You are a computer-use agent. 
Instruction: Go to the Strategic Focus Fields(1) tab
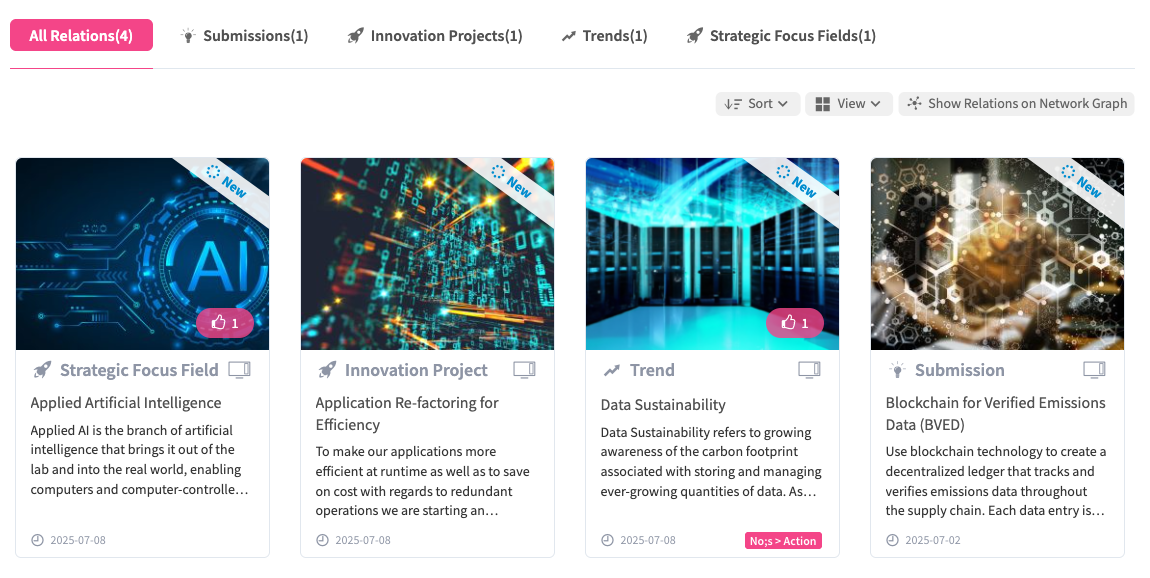point(781,36)
